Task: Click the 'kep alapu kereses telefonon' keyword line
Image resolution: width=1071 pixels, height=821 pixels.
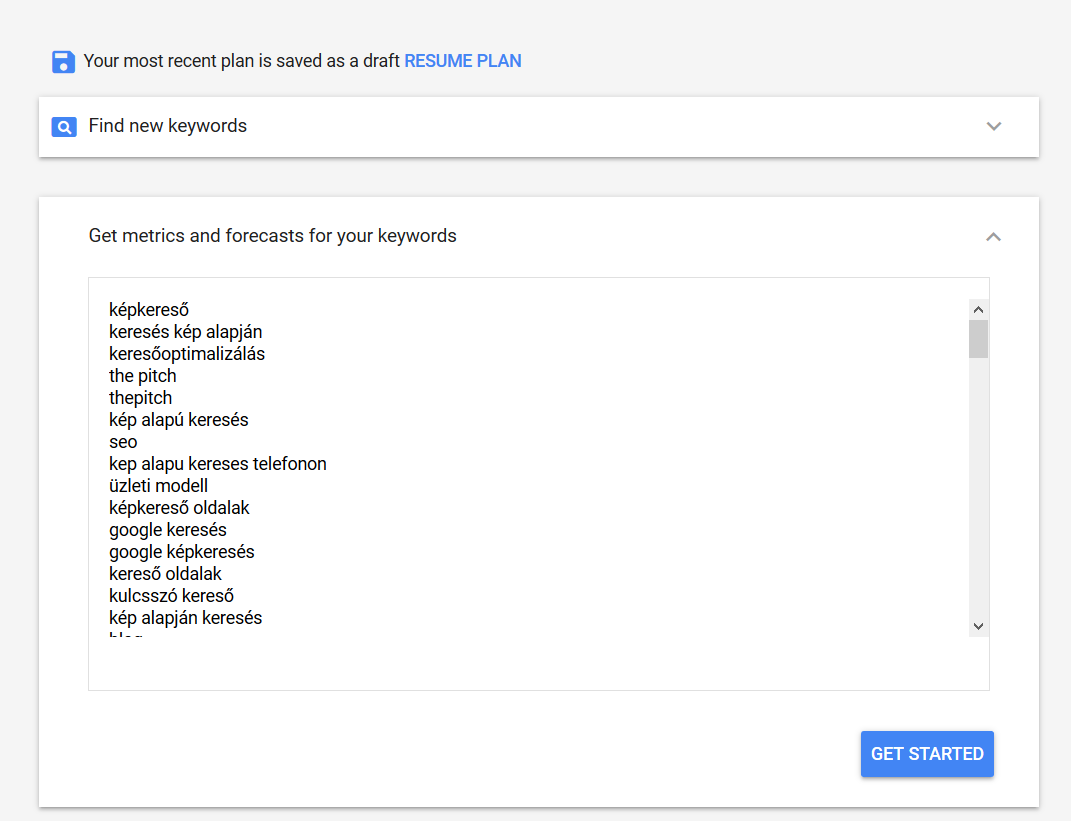Action: [218, 464]
